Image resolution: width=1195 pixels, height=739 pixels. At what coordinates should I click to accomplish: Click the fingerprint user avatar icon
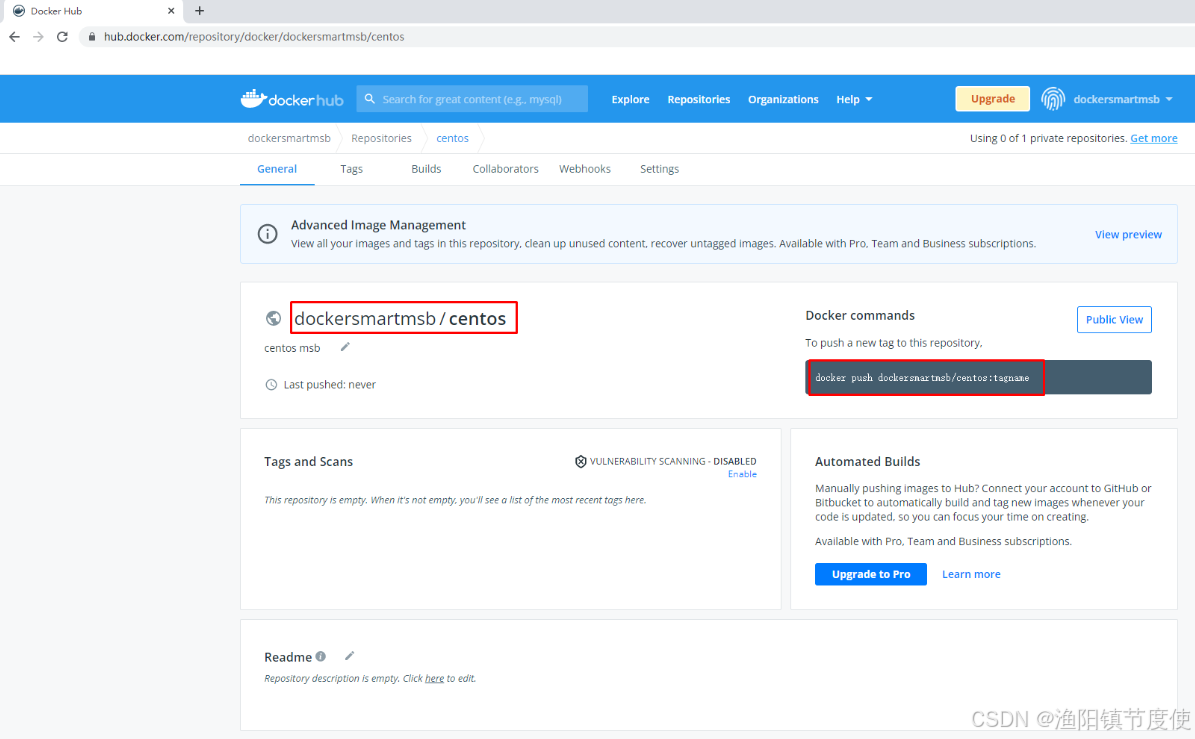1052,99
